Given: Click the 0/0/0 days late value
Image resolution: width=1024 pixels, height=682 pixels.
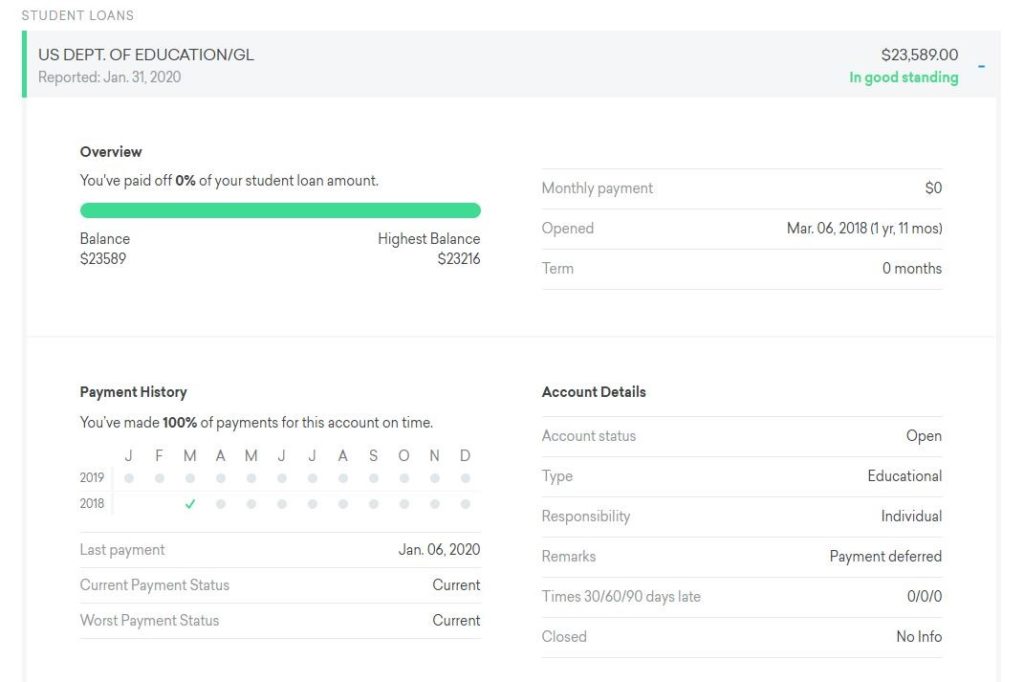Looking at the screenshot, I should pos(924,596).
